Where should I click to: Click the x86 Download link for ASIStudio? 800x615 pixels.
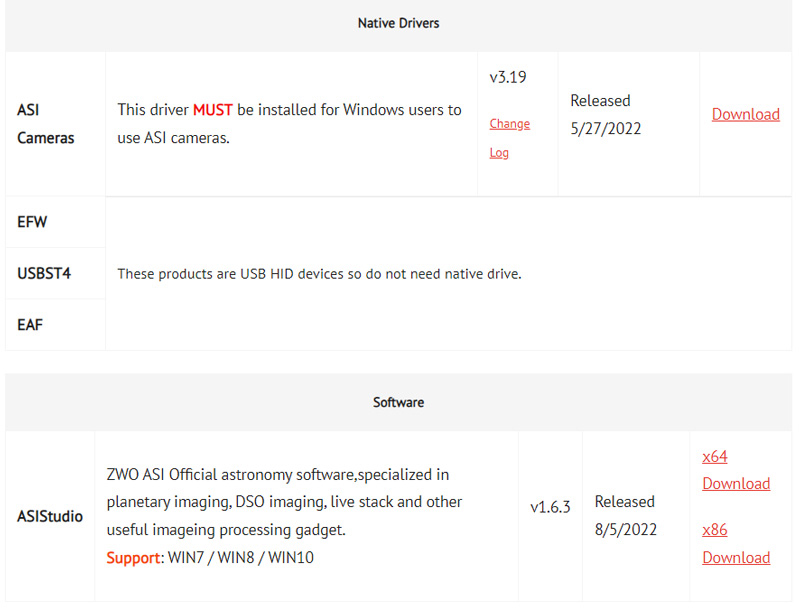736,544
